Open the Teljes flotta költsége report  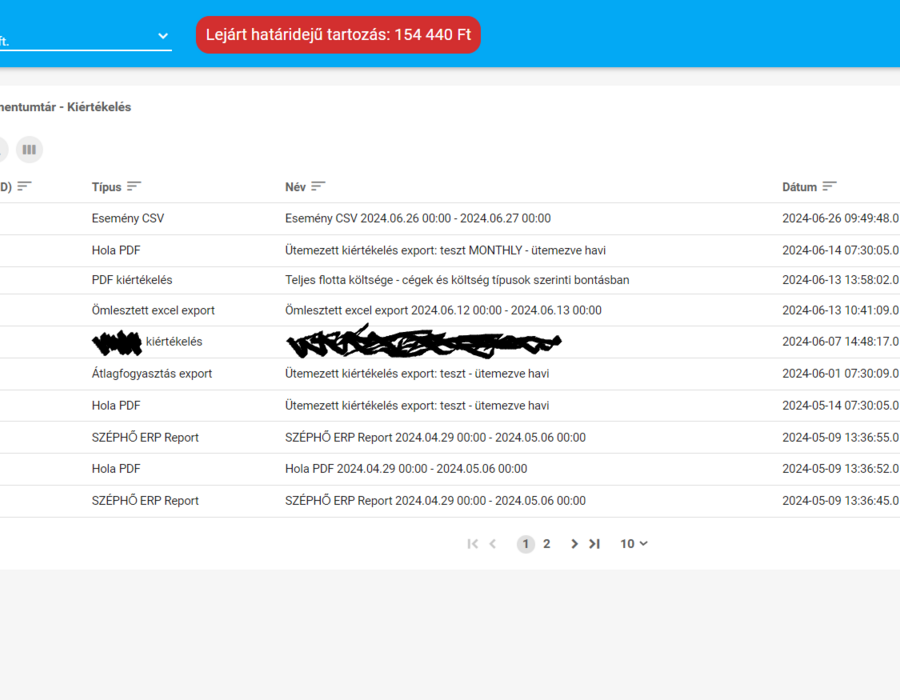[457, 280]
